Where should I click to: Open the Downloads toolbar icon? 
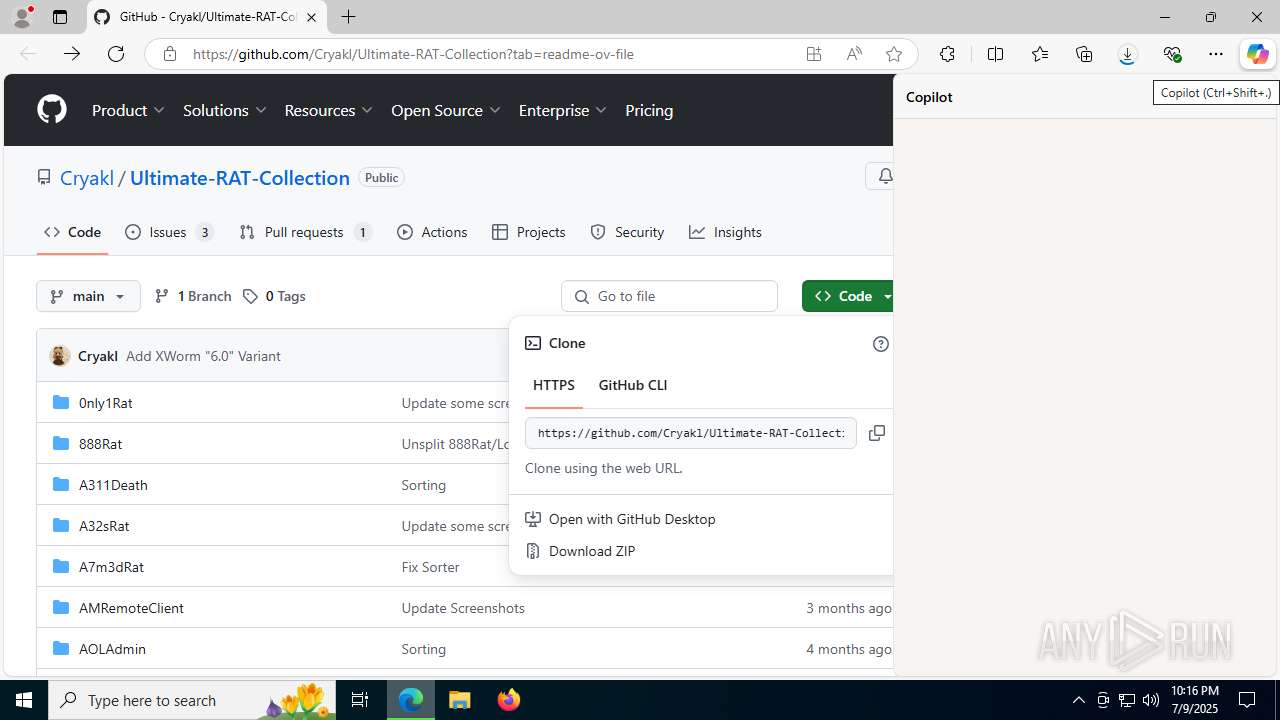pyautogui.click(x=1127, y=54)
